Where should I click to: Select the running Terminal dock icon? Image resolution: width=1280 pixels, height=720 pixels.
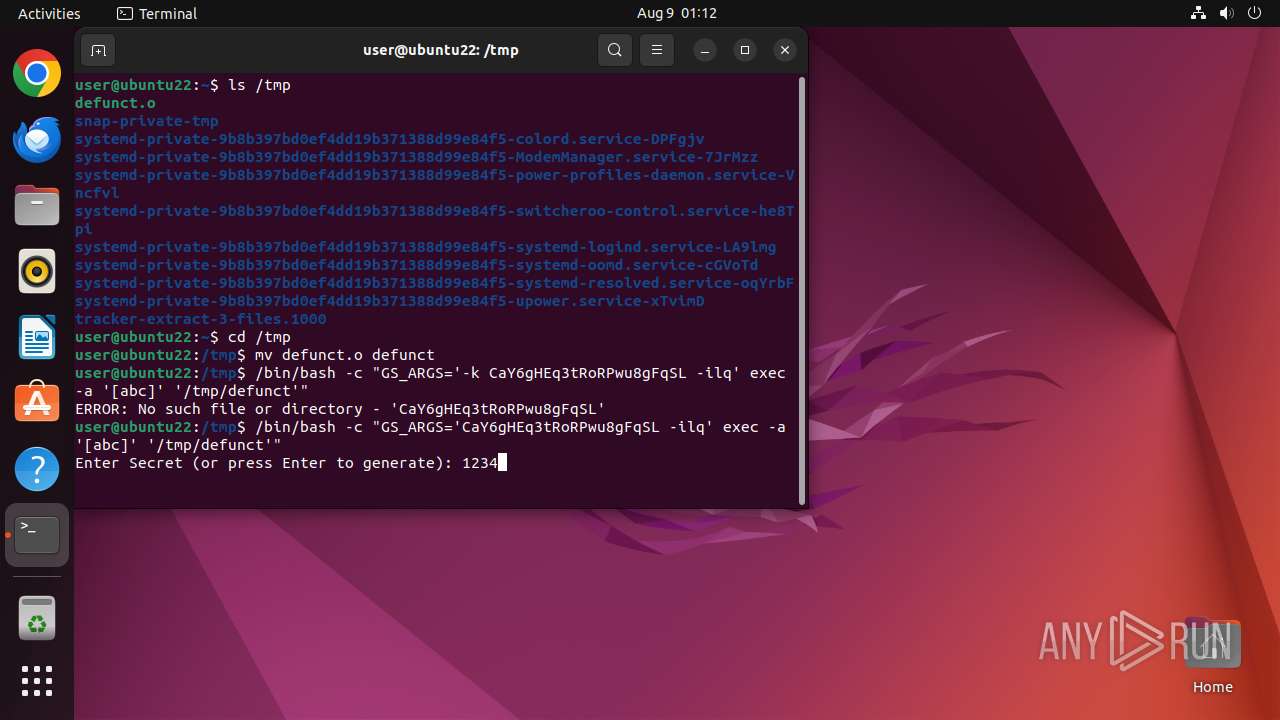pos(37,535)
